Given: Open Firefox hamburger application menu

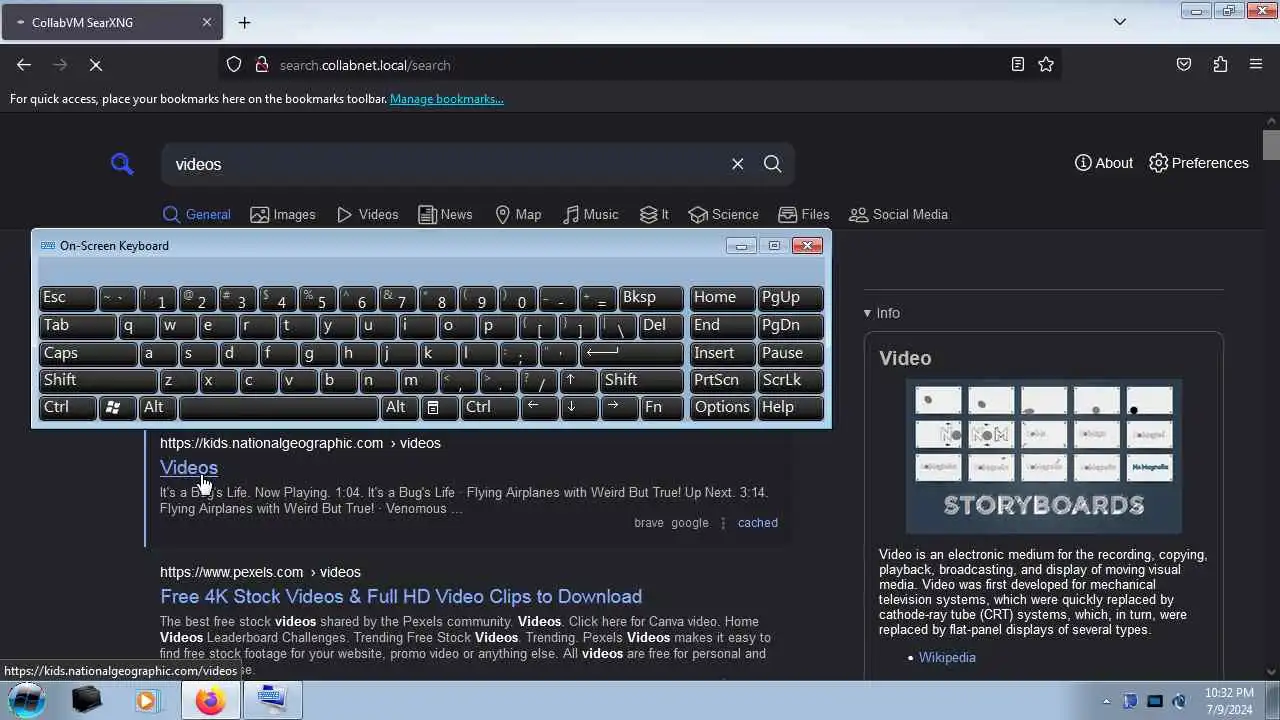Looking at the screenshot, I should 1256,65.
